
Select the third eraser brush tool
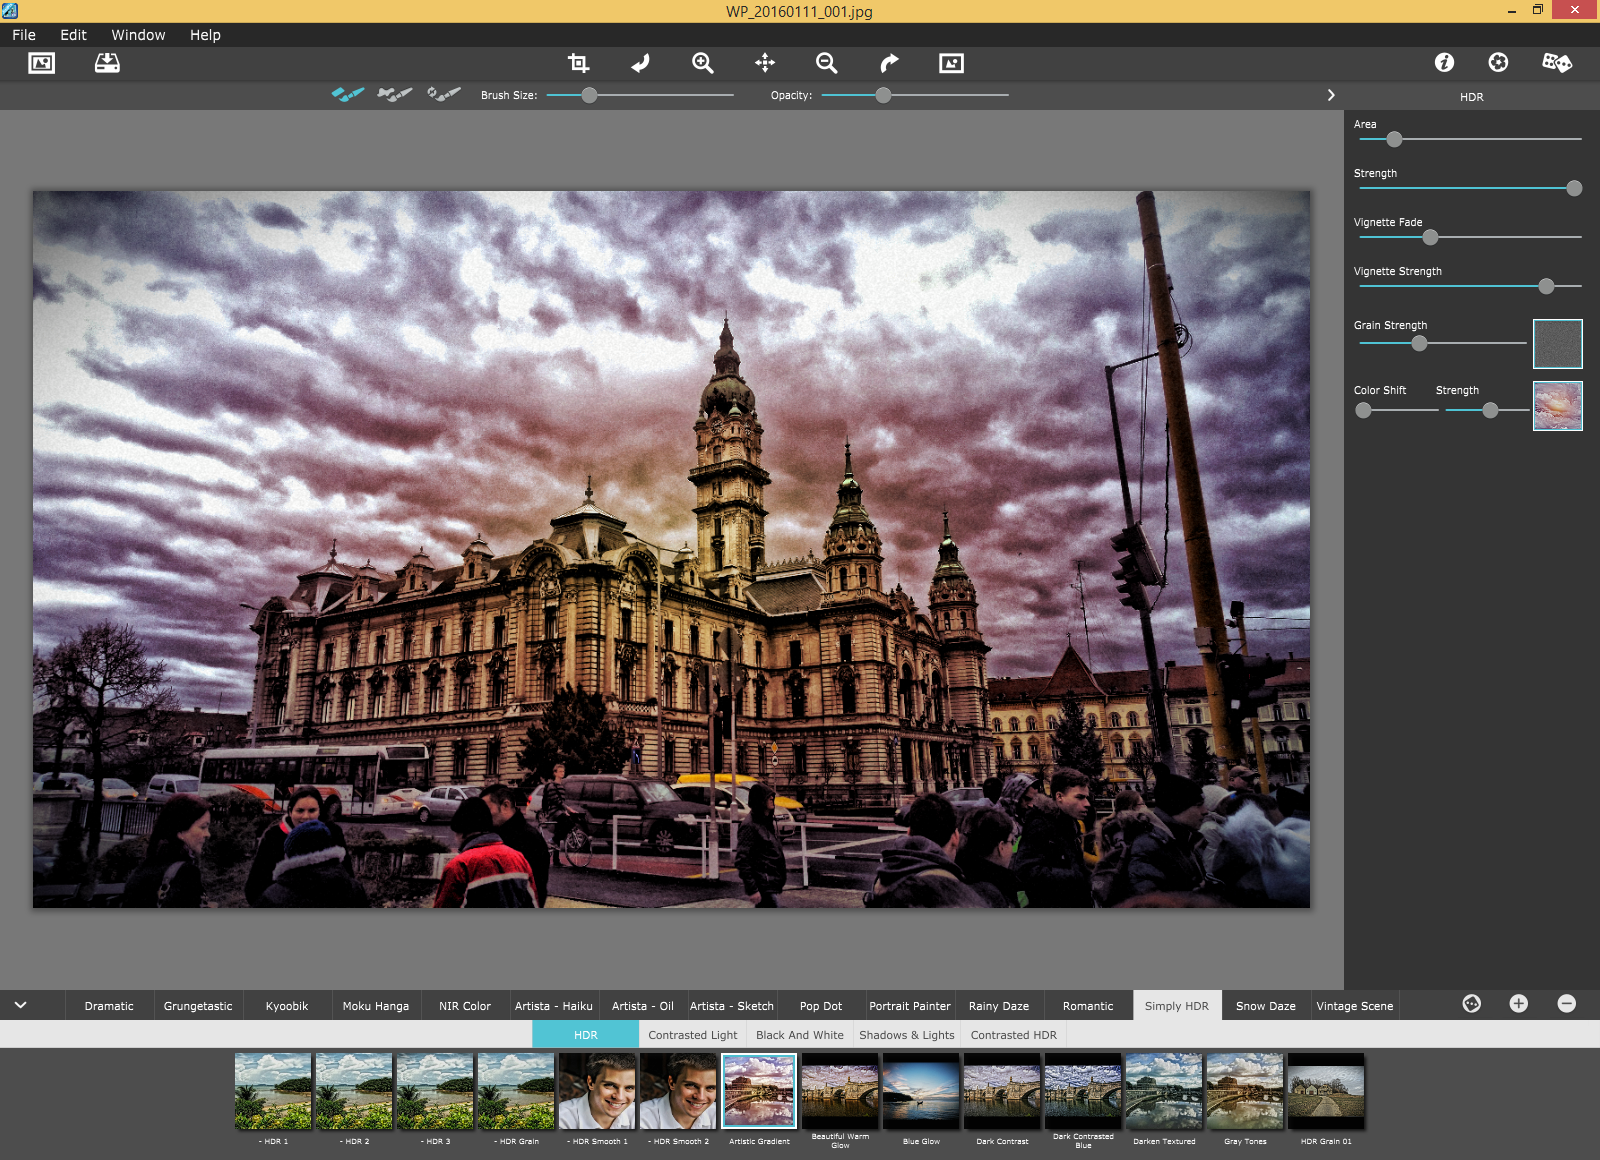443,94
